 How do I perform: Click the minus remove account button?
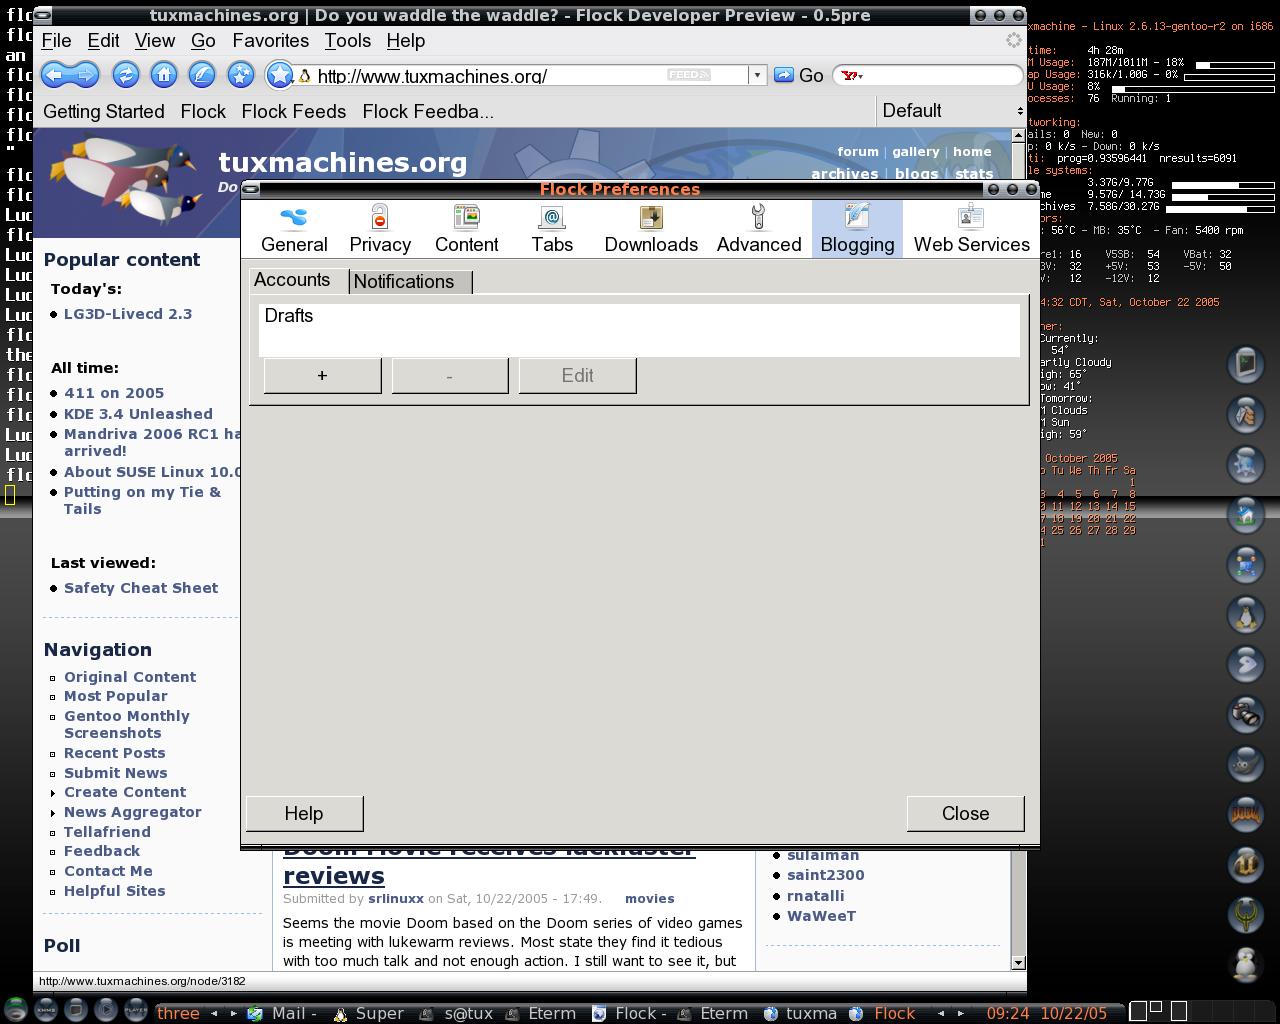[449, 375]
